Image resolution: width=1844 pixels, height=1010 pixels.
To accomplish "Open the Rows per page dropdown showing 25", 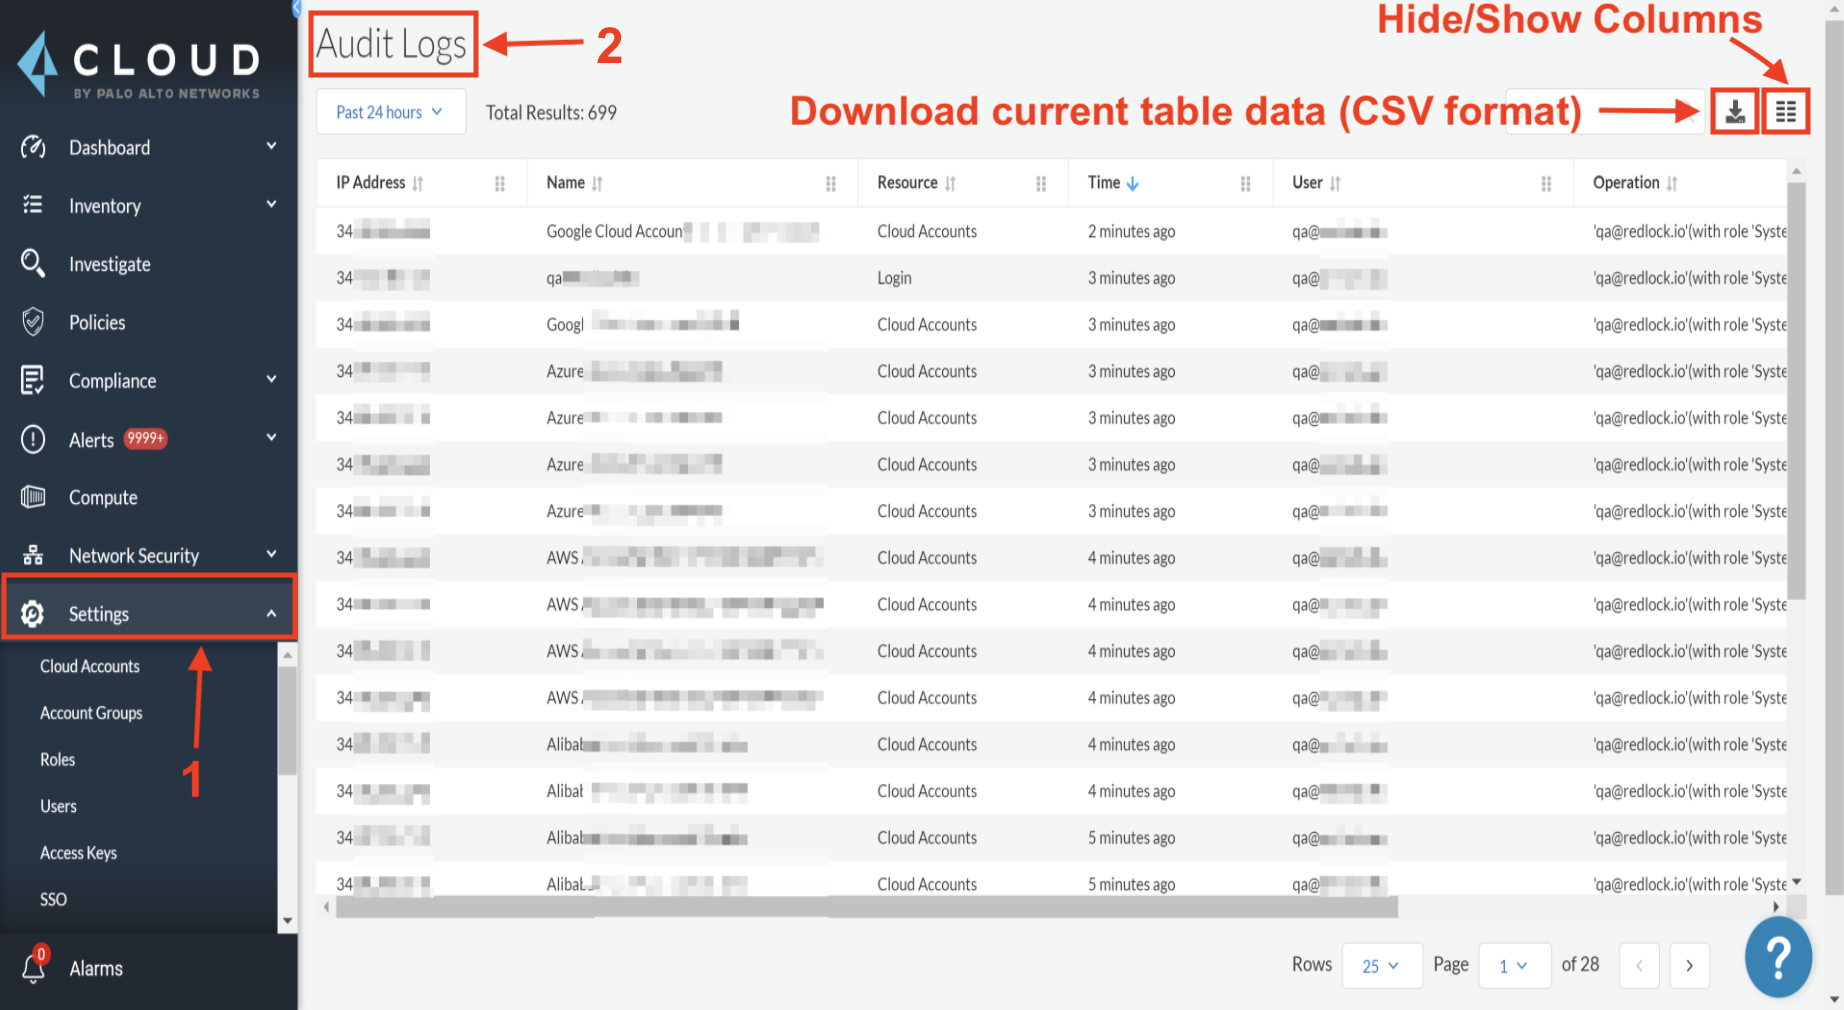I will [1381, 965].
